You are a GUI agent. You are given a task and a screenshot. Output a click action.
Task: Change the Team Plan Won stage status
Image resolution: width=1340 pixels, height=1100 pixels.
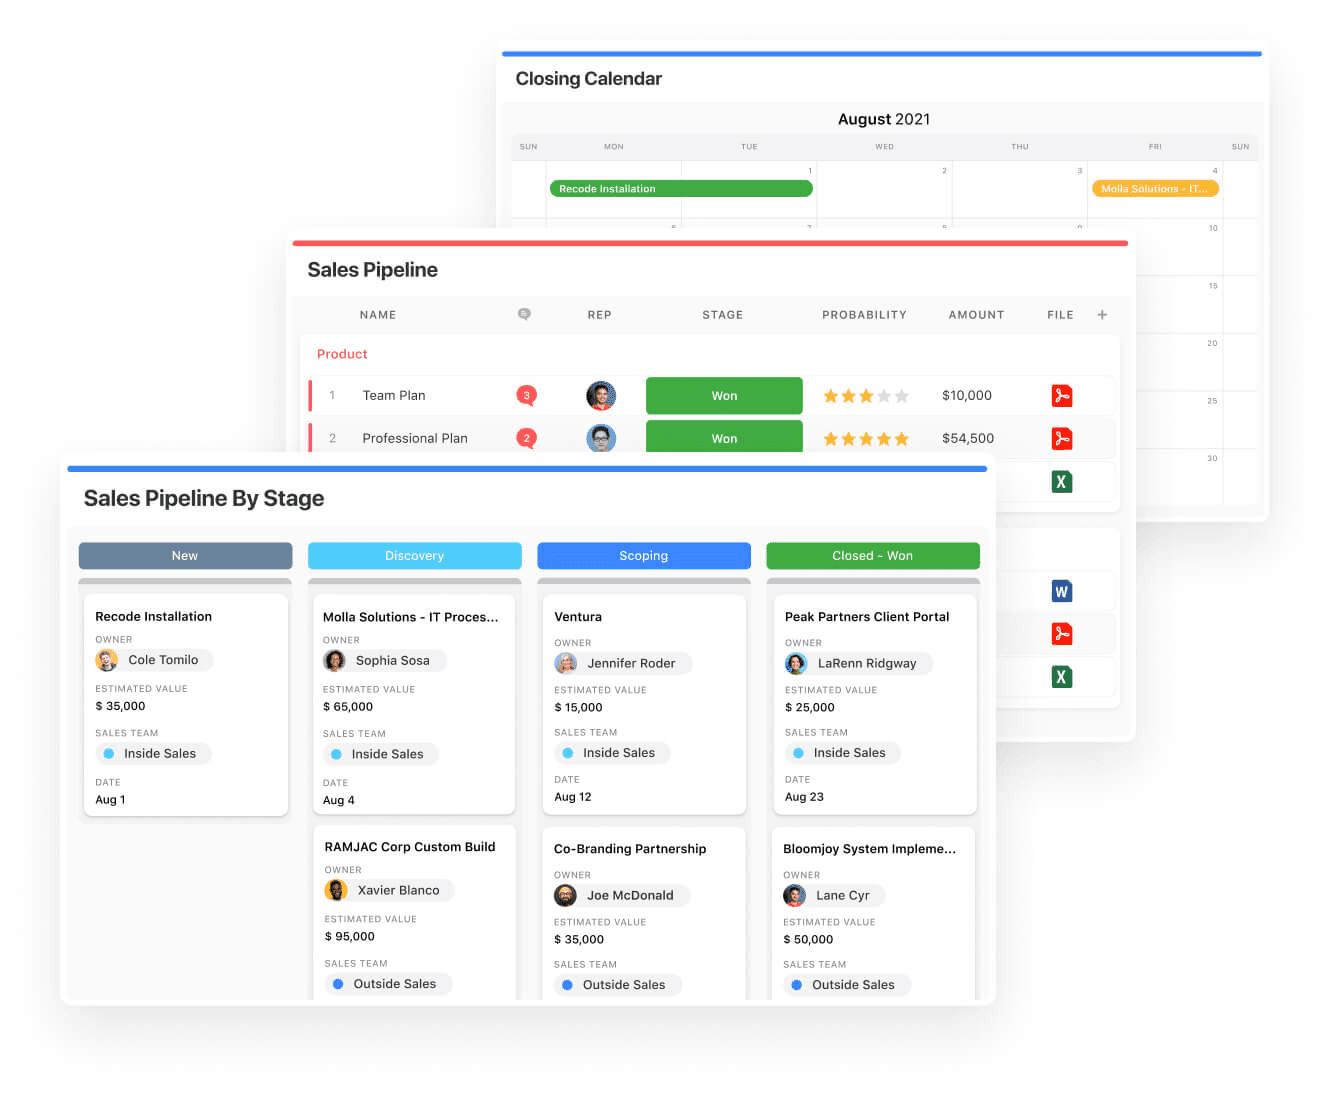724,396
